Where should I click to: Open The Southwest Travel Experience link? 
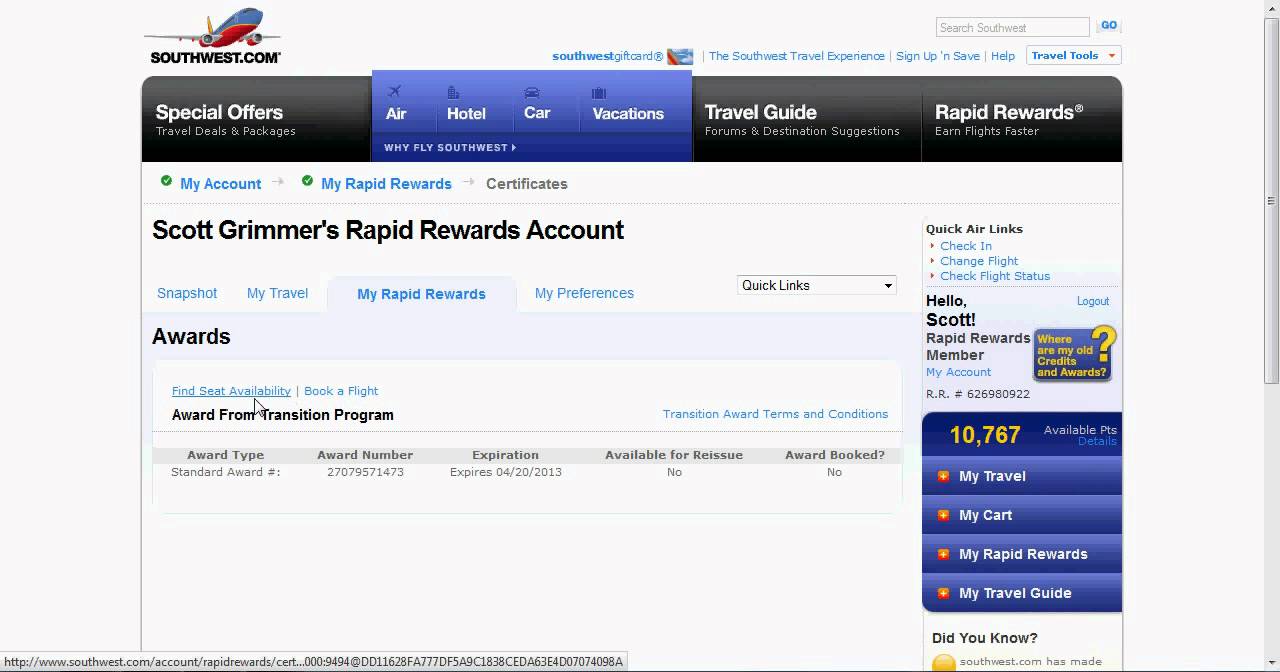coord(797,56)
